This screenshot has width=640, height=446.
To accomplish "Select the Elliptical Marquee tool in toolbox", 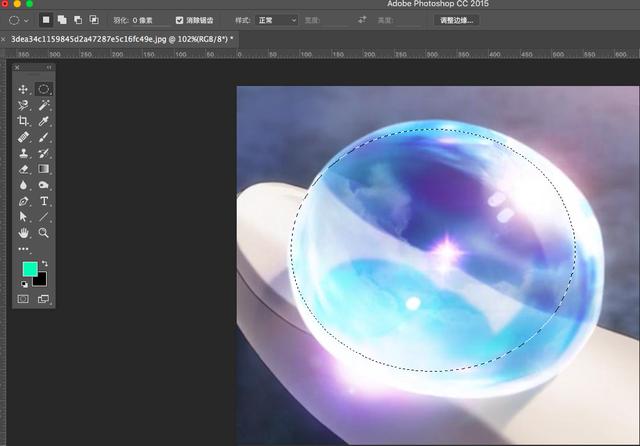I will click(x=43, y=89).
